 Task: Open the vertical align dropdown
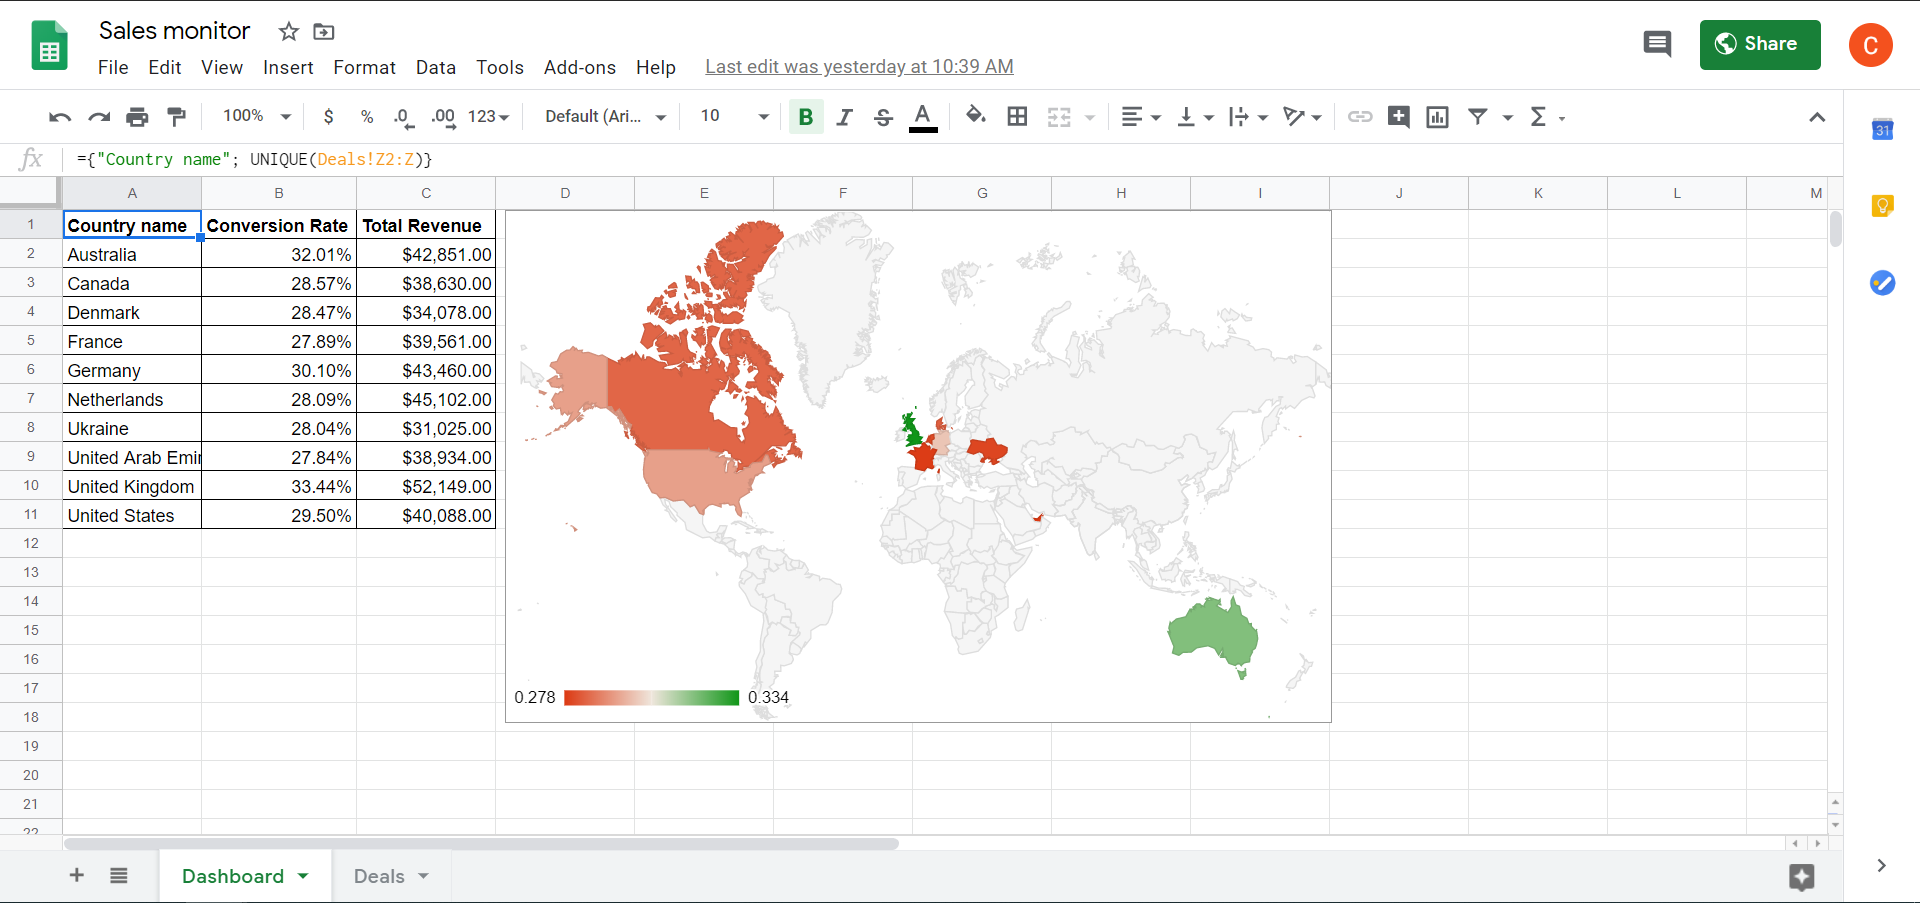click(x=1195, y=117)
